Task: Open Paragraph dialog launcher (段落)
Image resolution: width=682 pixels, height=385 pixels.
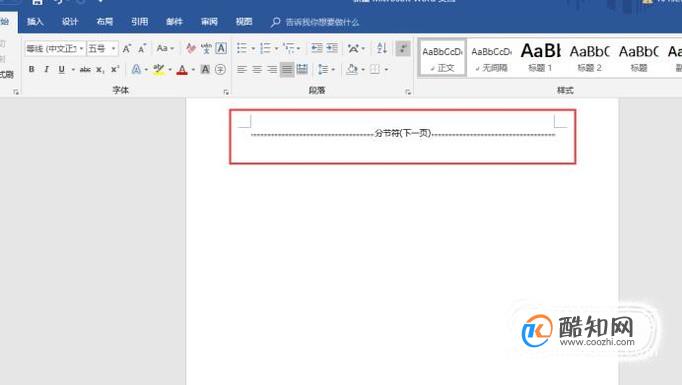Action: click(x=408, y=92)
